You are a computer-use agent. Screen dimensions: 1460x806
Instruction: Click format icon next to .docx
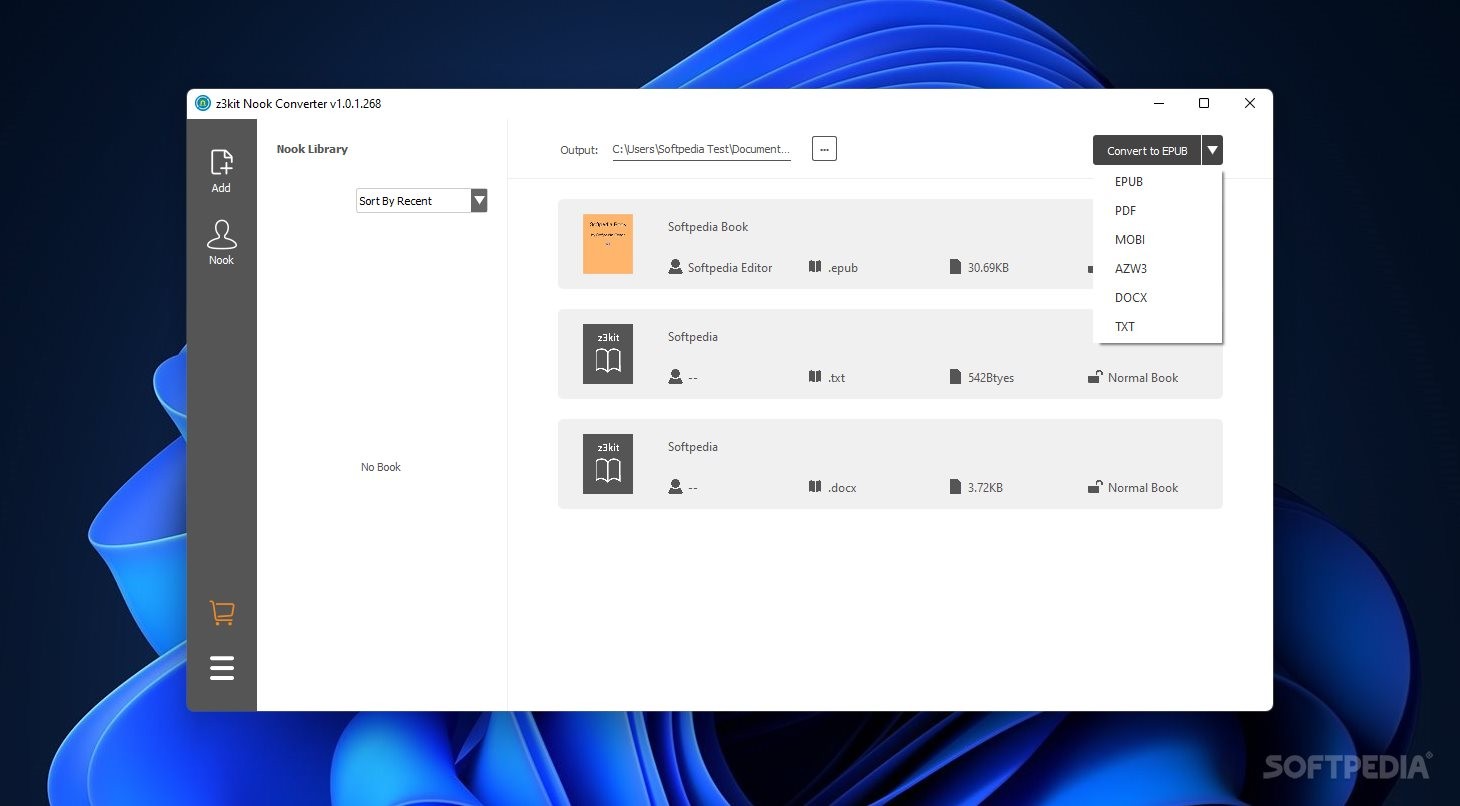coord(815,487)
